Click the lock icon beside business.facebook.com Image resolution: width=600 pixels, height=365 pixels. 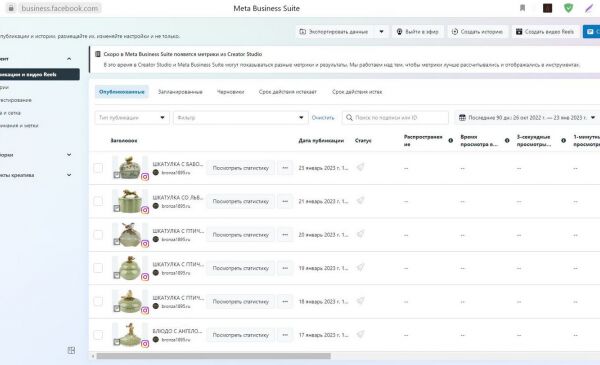click(11, 8)
